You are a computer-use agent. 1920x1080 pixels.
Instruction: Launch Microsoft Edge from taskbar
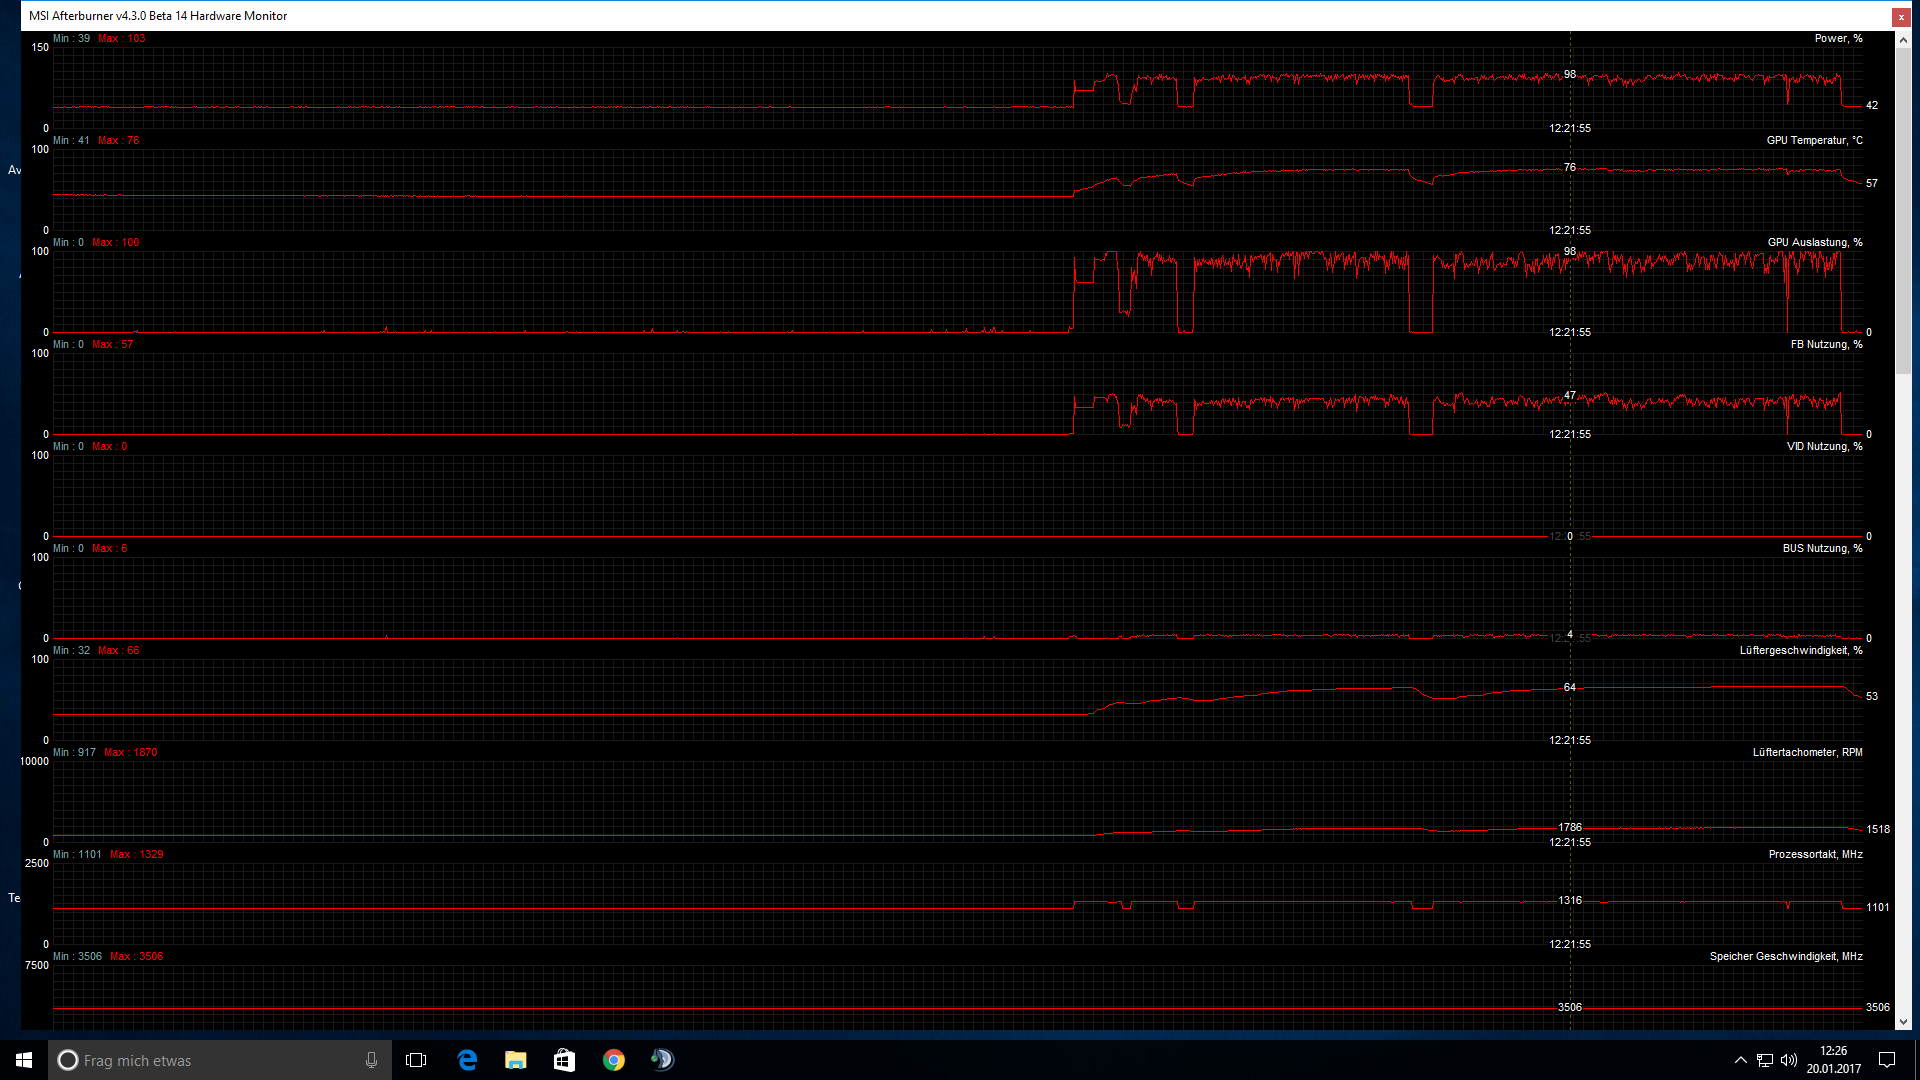coord(467,1060)
